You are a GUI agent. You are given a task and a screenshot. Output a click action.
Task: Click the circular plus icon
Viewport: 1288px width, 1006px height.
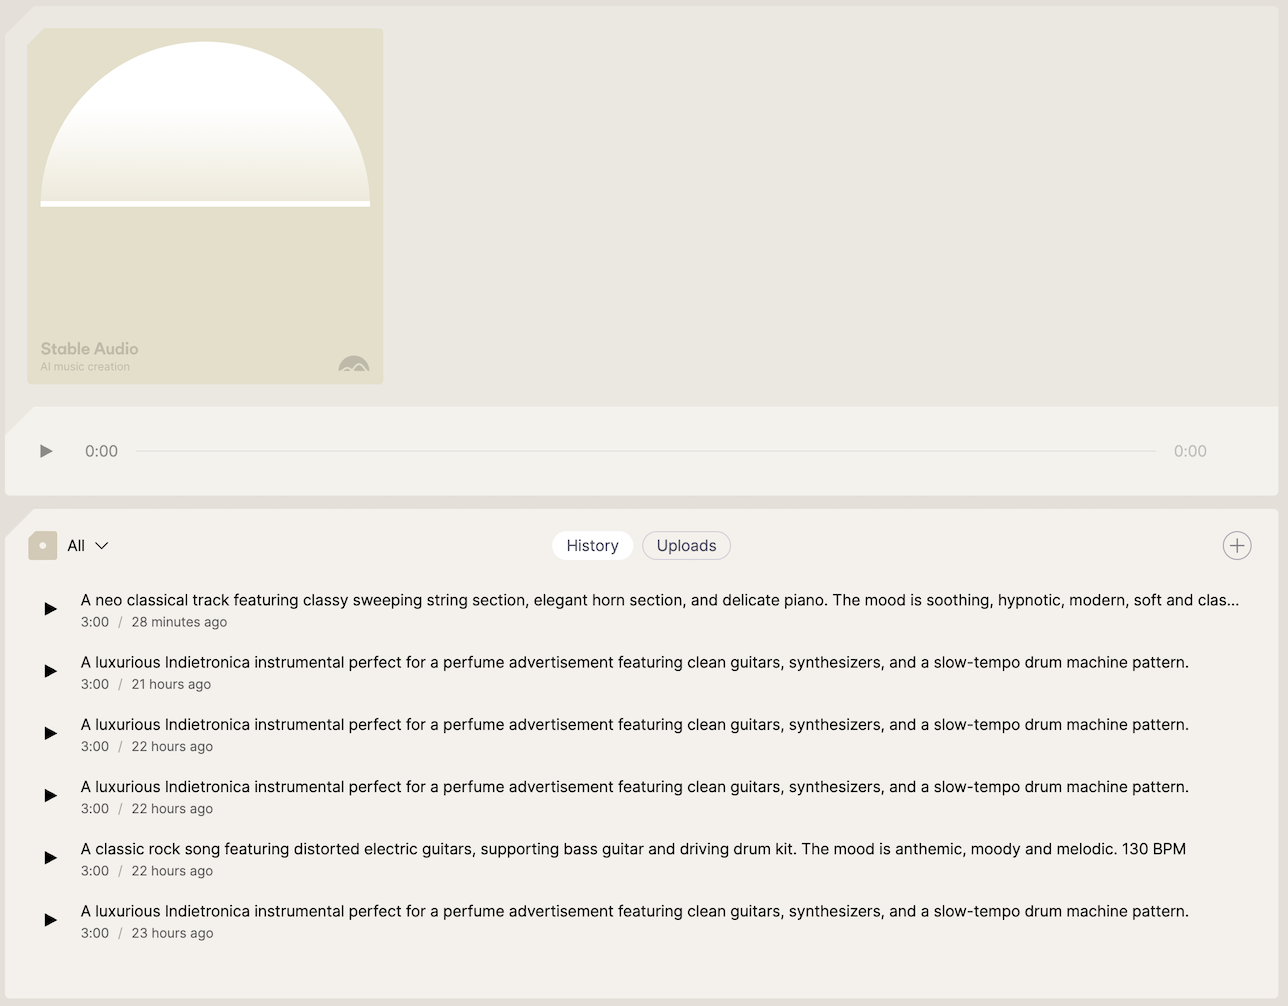pos(1236,545)
